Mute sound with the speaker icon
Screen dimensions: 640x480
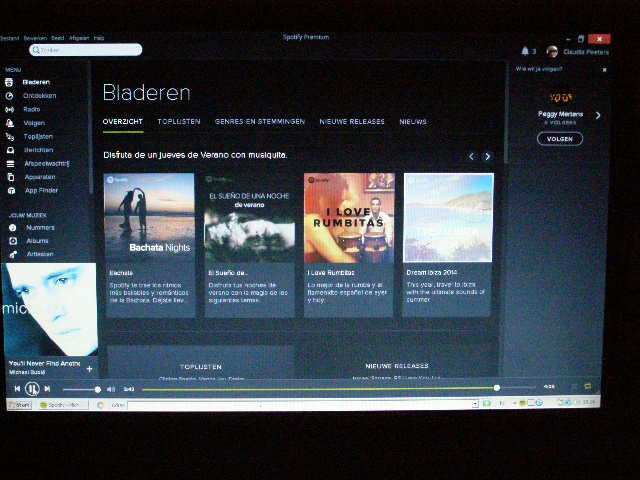(x=111, y=389)
